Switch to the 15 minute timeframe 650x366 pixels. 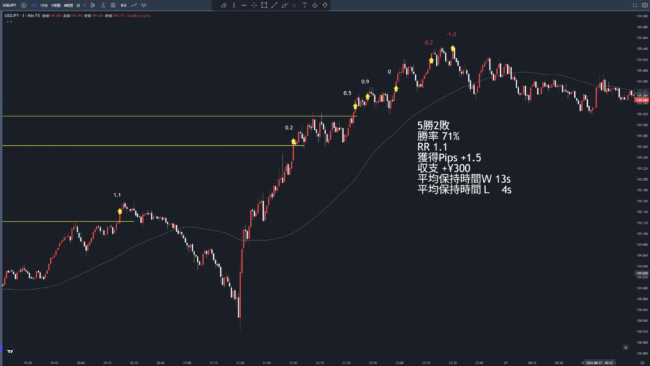(x=44, y=5)
